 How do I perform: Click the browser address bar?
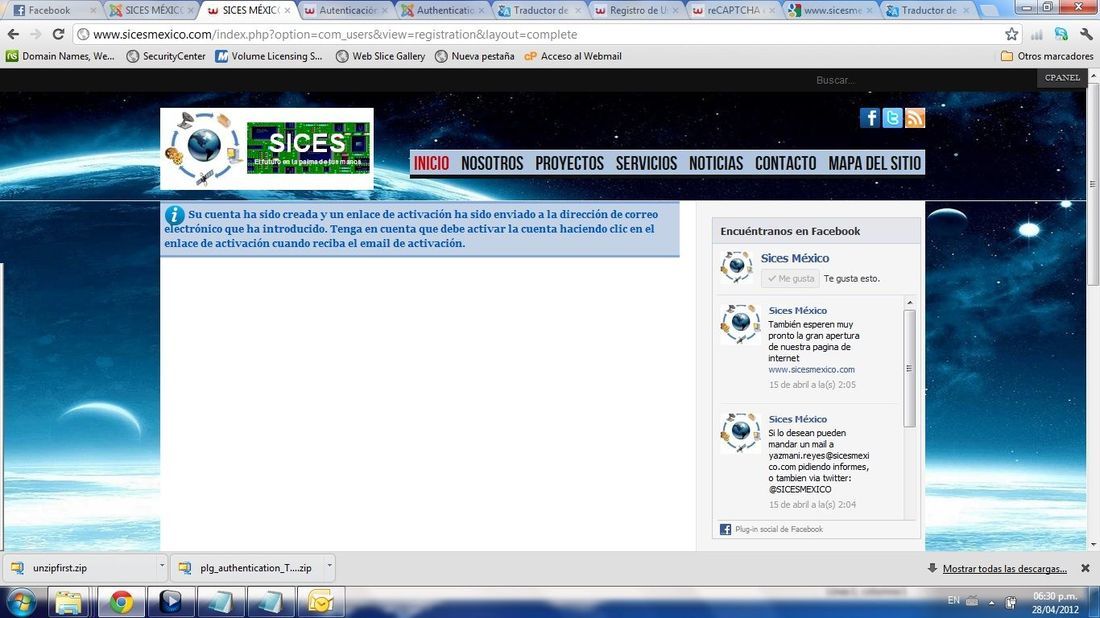tap(540, 34)
